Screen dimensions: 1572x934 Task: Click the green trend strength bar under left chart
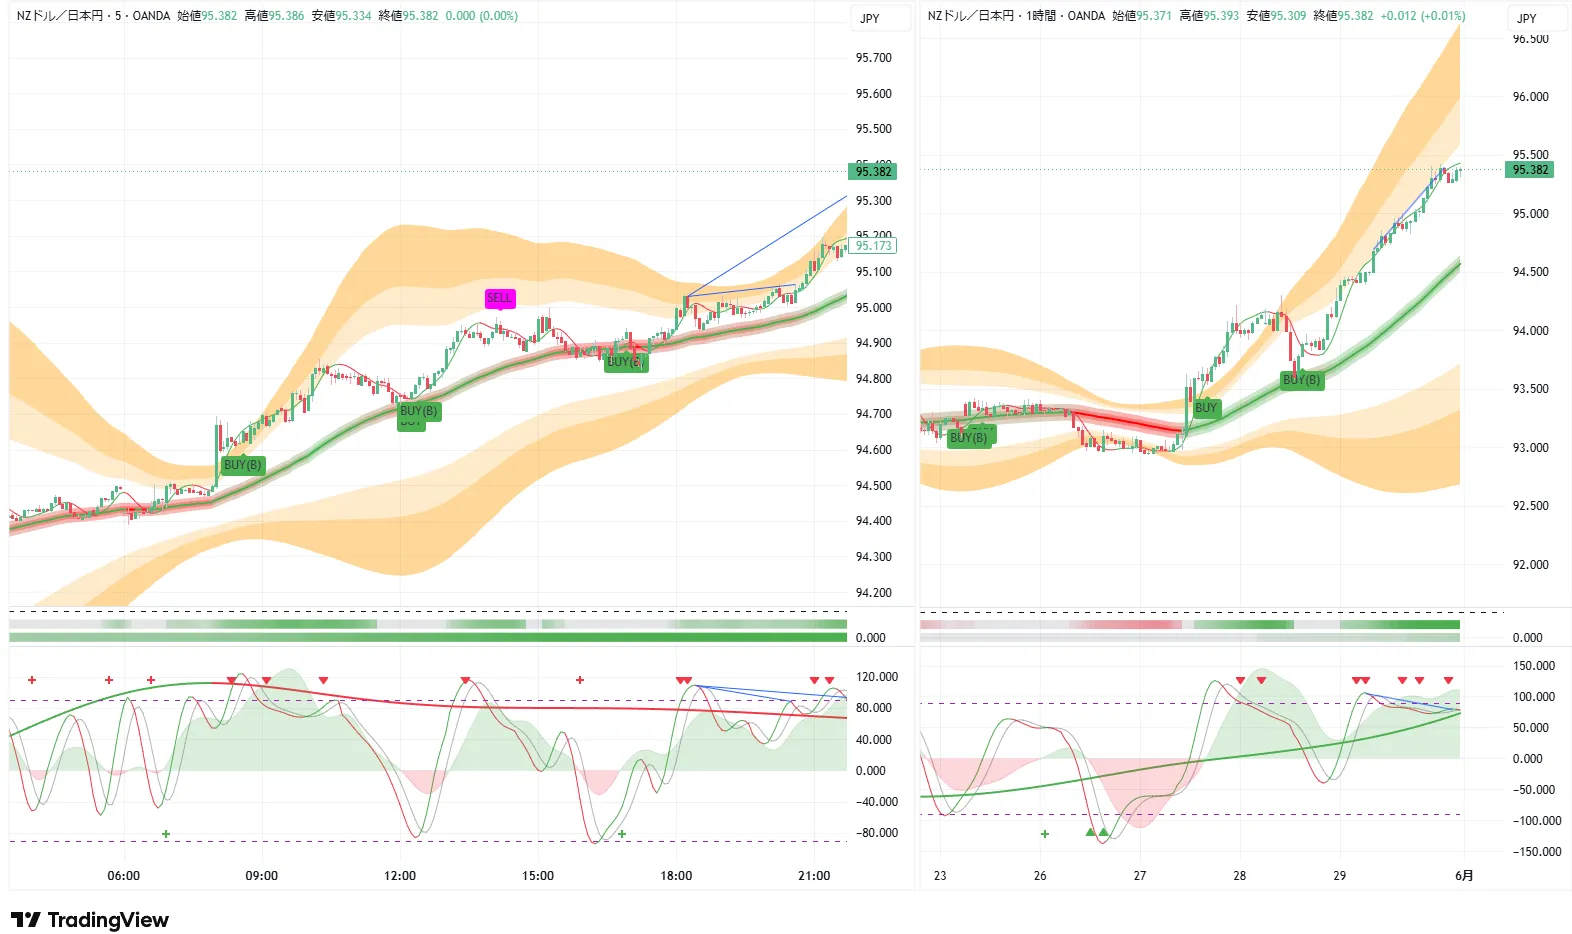tap(428, 637)
